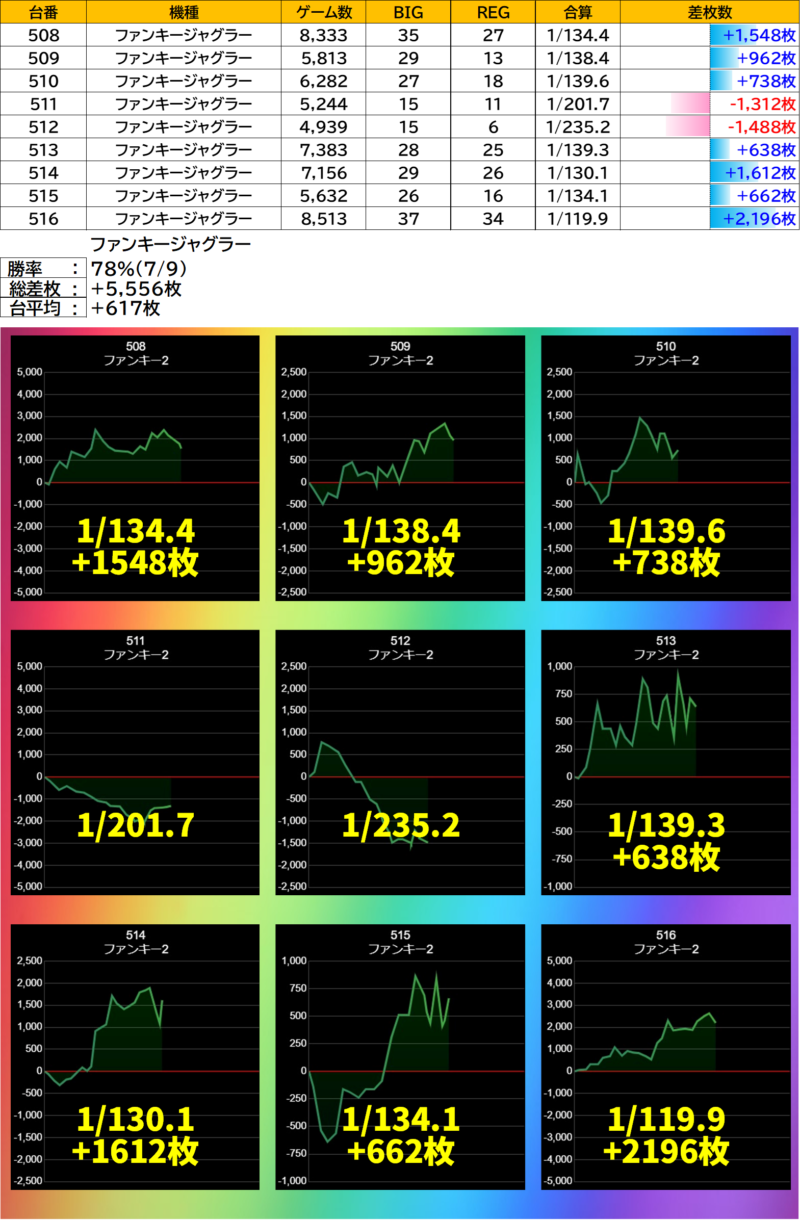
Task: Open the slump graph for machine 511
Action: 135,764
